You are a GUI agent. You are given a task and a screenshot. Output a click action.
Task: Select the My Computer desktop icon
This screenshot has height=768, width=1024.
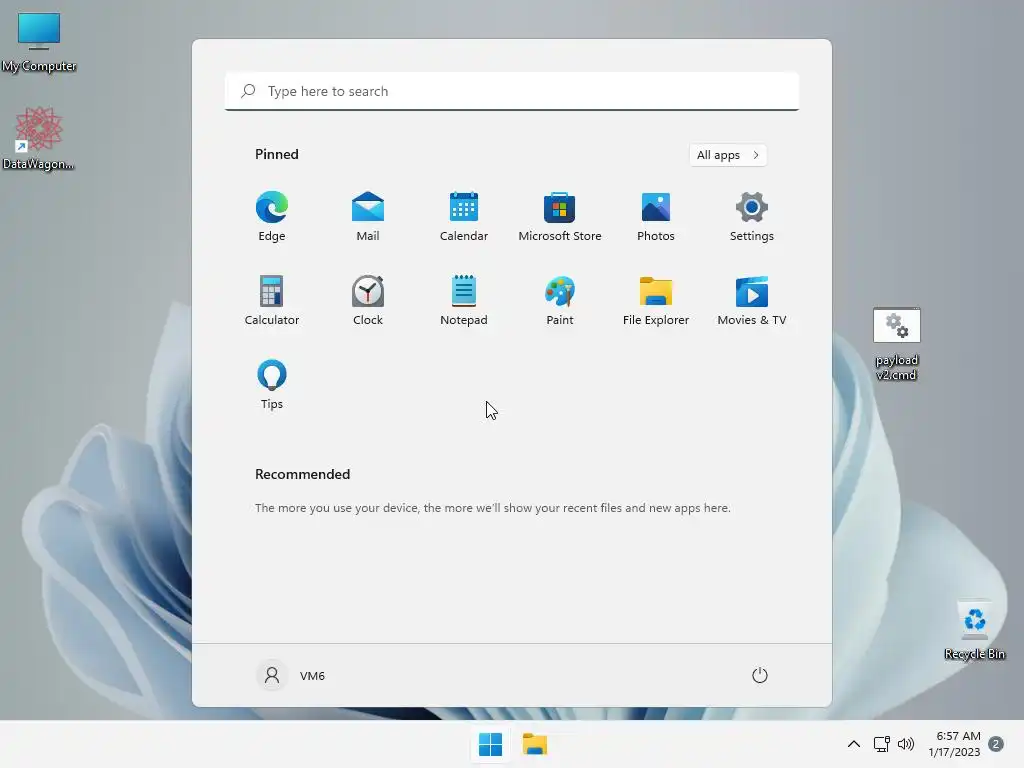coord(39,42)
